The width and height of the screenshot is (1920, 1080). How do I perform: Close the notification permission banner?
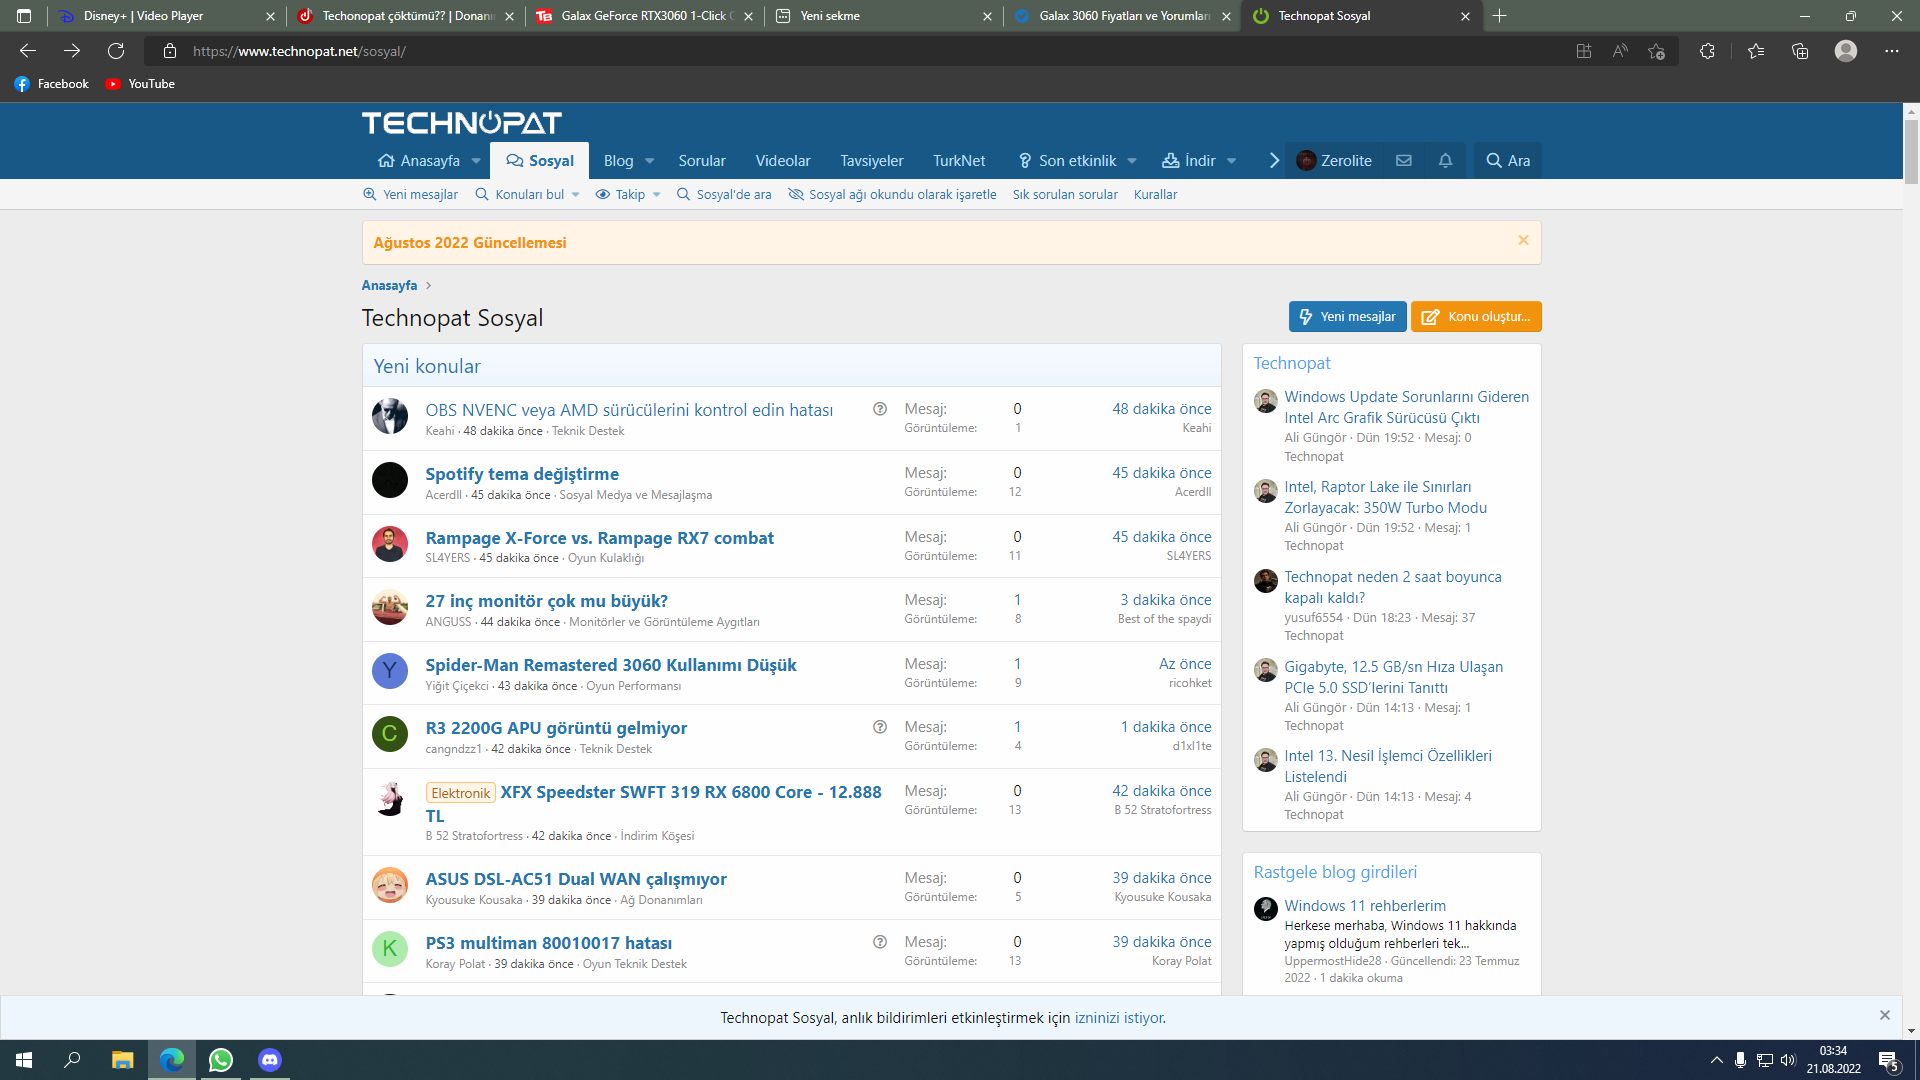click(1884, 1015)
